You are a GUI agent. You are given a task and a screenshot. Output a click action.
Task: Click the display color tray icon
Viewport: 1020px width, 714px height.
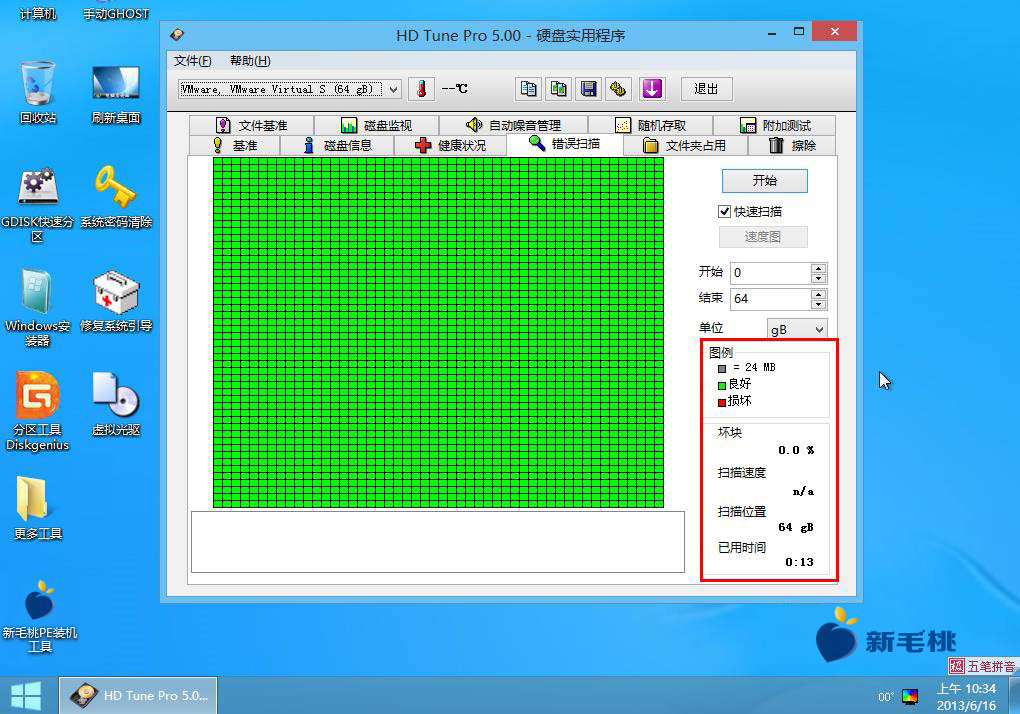coord(909,696)
